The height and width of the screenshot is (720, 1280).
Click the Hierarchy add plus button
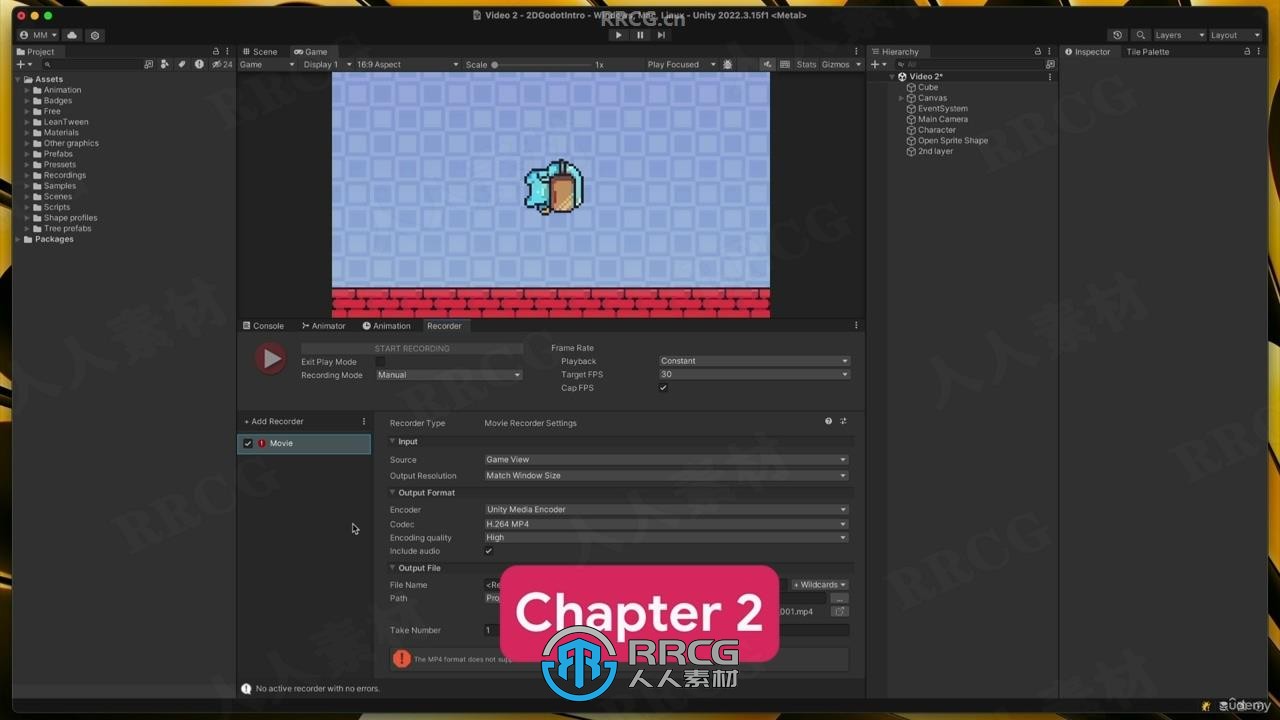[878, 64]
